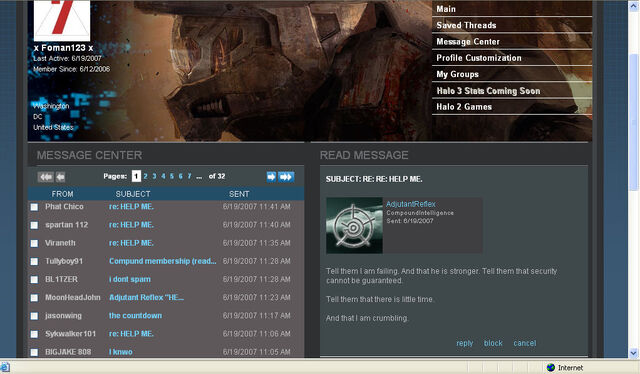Select Halo 2 Games menu item
Viewport: 640px width, 374px height.
[464, 107]
